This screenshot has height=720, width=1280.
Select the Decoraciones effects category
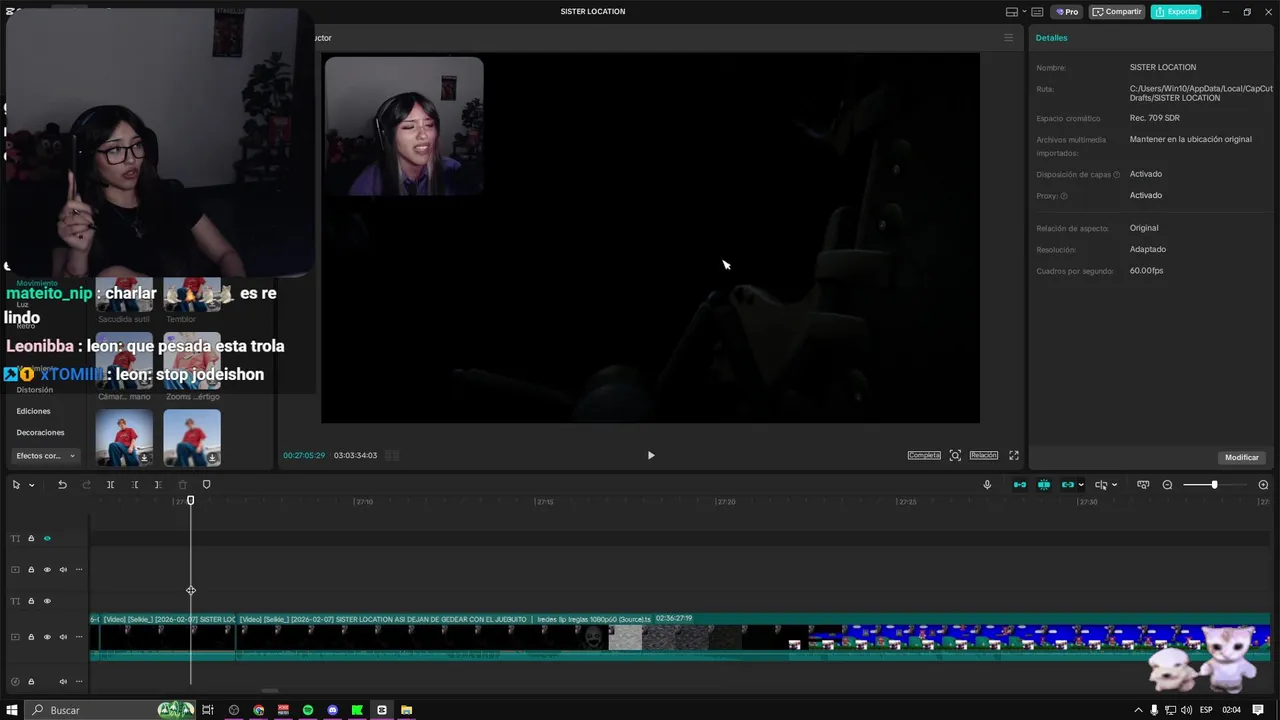(40, 433)
